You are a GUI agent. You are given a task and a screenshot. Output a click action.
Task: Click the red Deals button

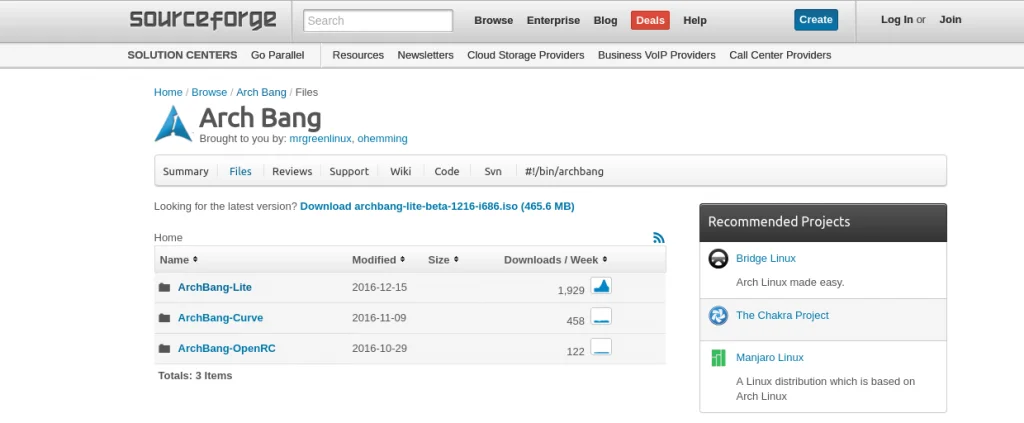pyautogui.click(x=650, y=20)
